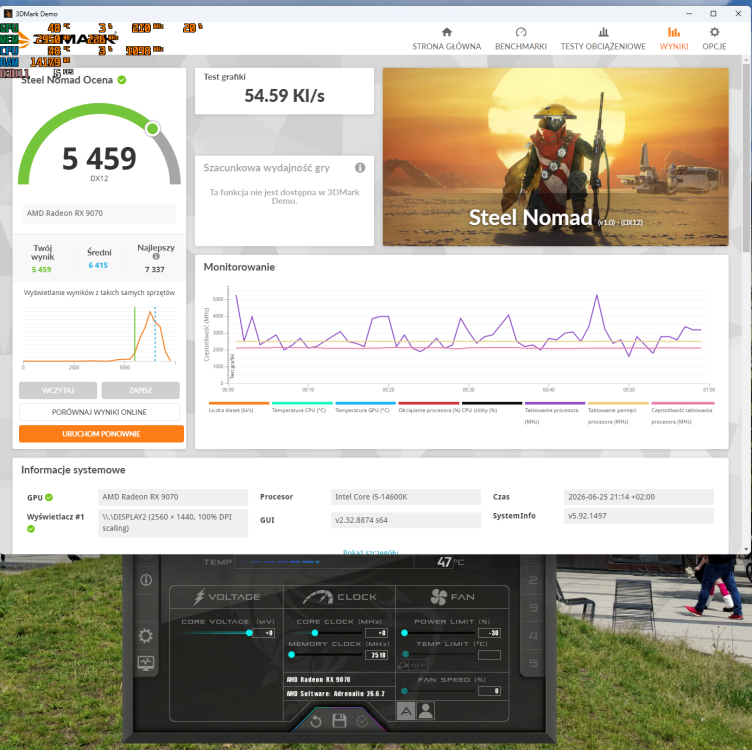
Task: Click the SystemInfo version v5.92.1497
Action: pos(639,516)
